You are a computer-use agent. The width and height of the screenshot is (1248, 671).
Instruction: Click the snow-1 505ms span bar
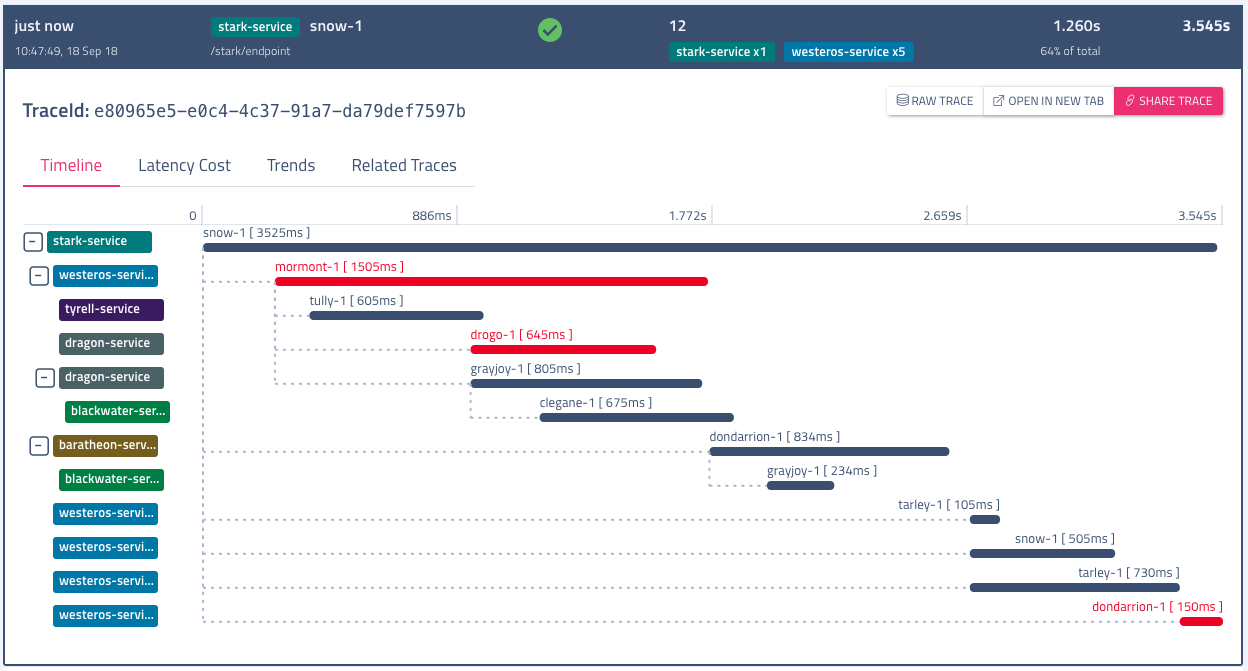(1042, 553)
